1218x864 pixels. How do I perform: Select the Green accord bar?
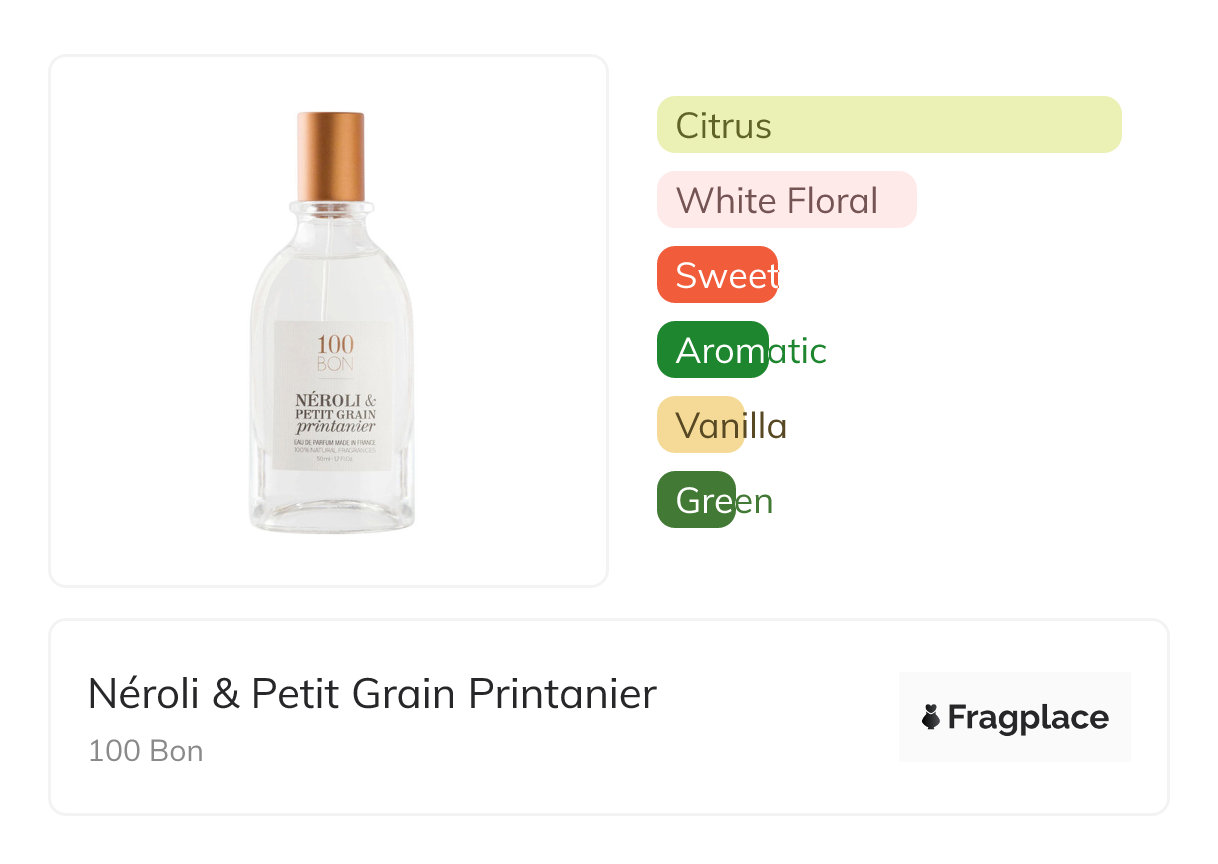tap(696, 500)
